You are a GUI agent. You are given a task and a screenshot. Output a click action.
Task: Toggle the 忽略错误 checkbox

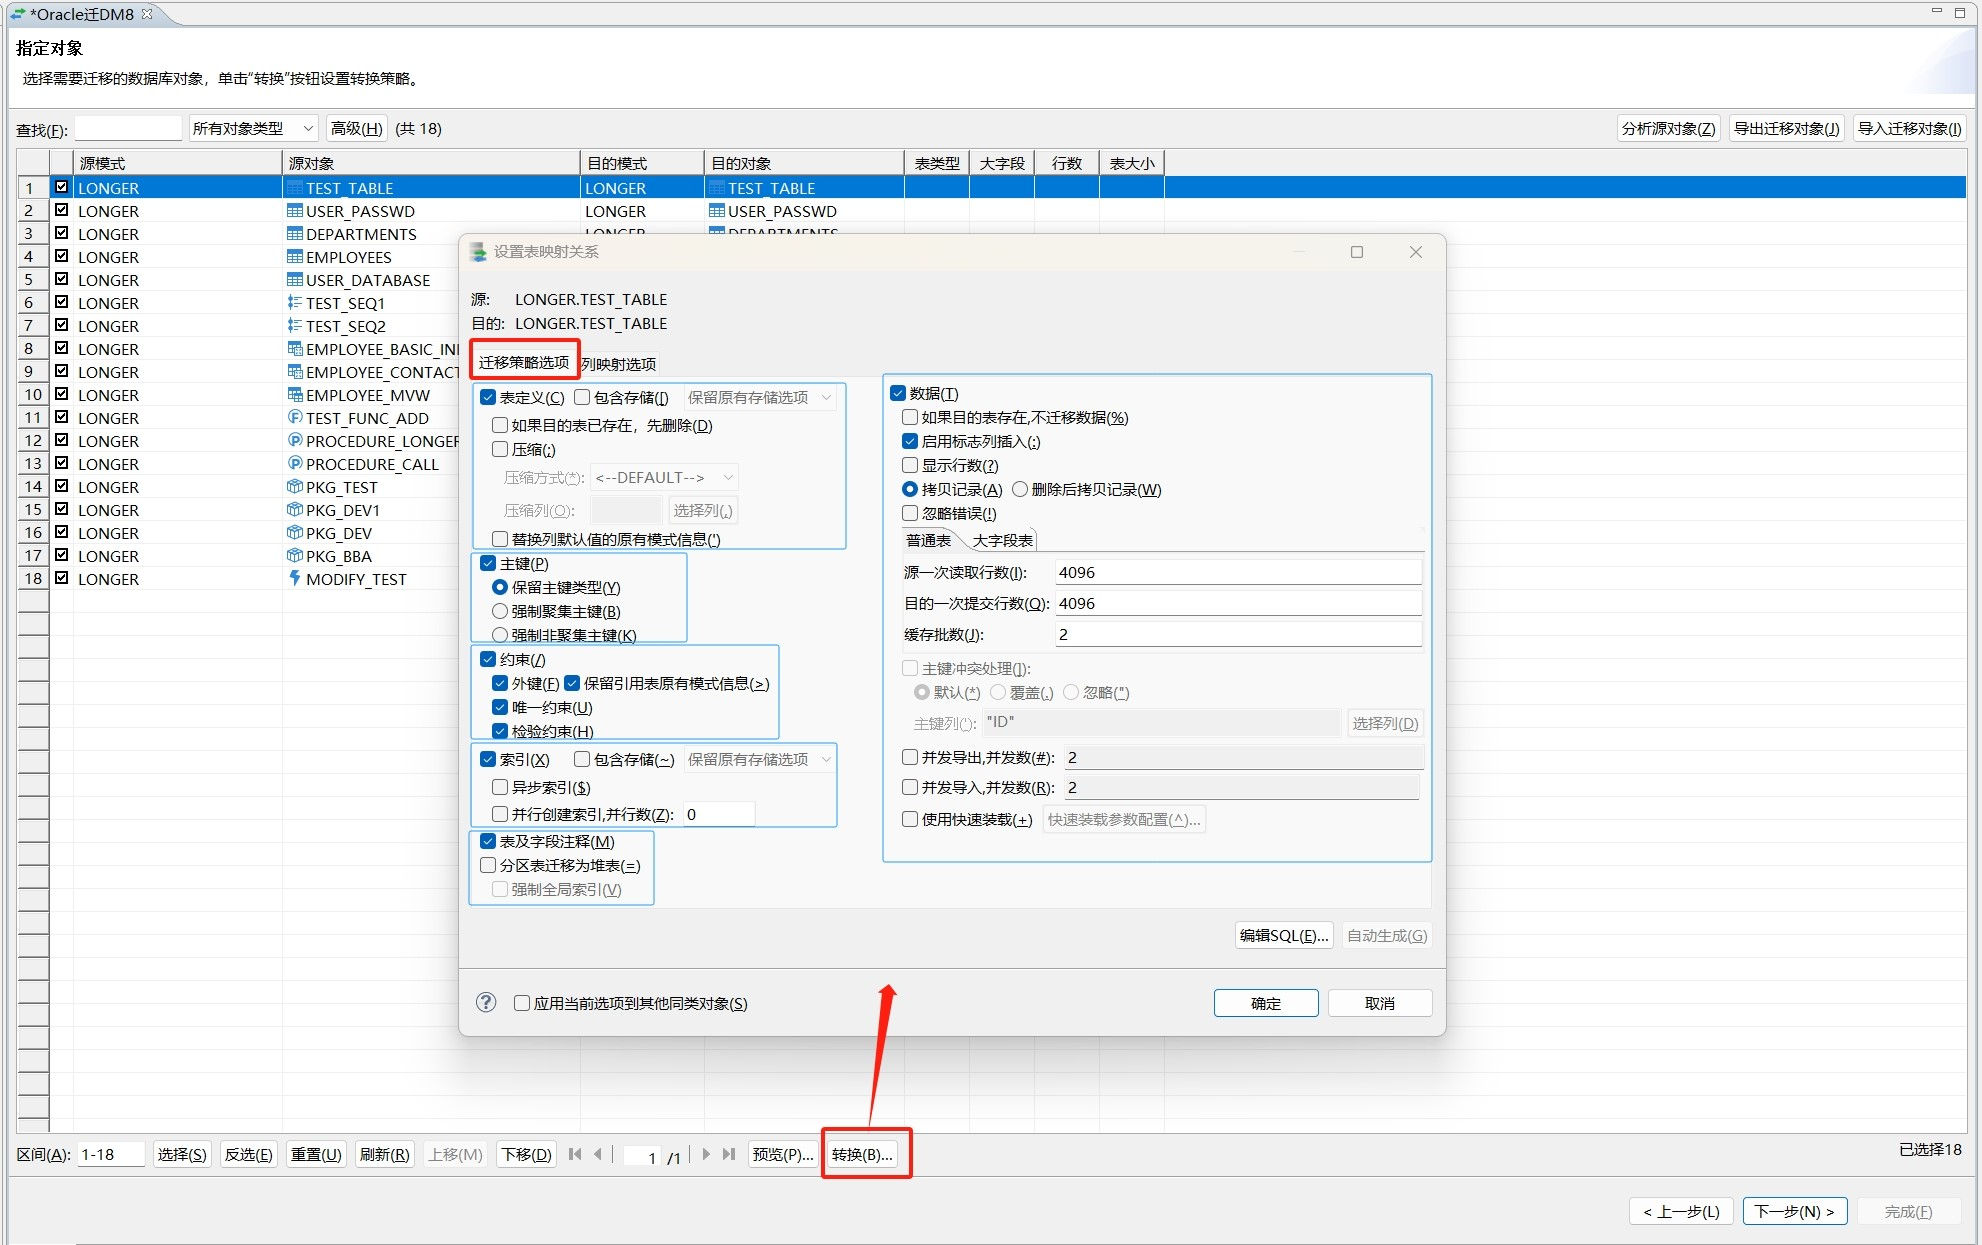[910, 513]
